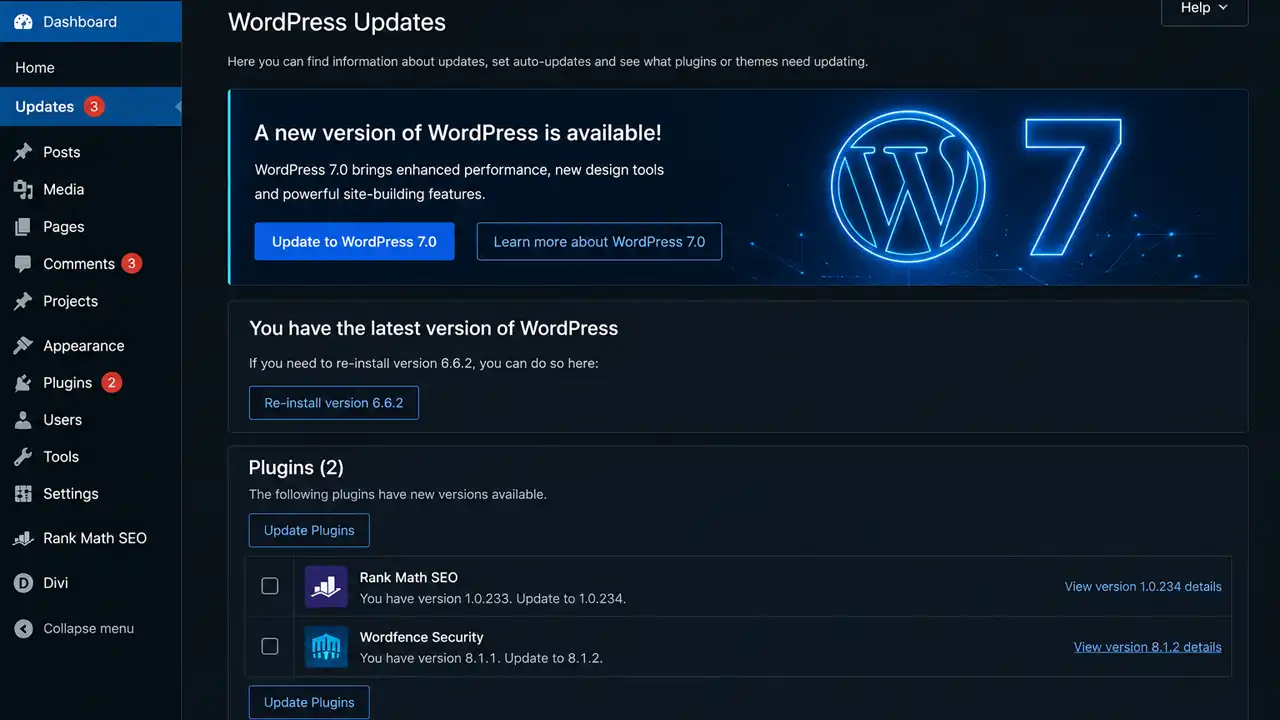The image size is (1280, 720).
Task: Click Collapse menu text
Action: 88,629
